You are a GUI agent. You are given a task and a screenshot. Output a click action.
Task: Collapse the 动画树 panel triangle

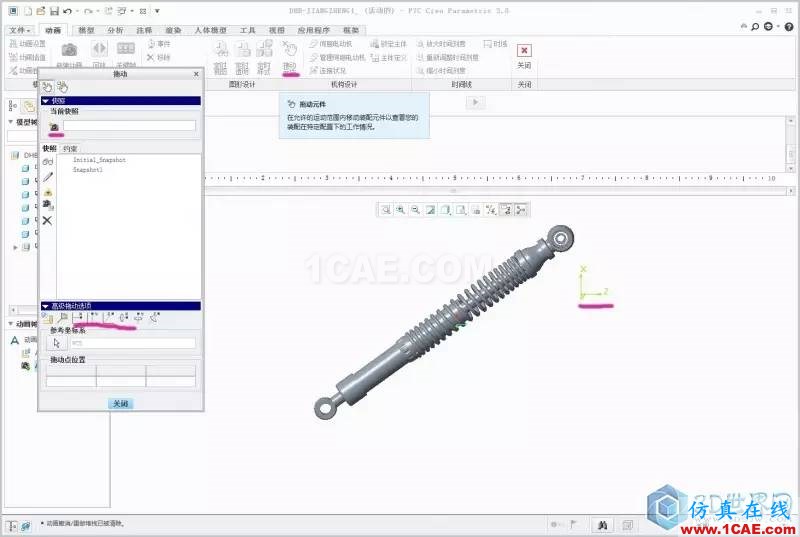pos(11,324)
